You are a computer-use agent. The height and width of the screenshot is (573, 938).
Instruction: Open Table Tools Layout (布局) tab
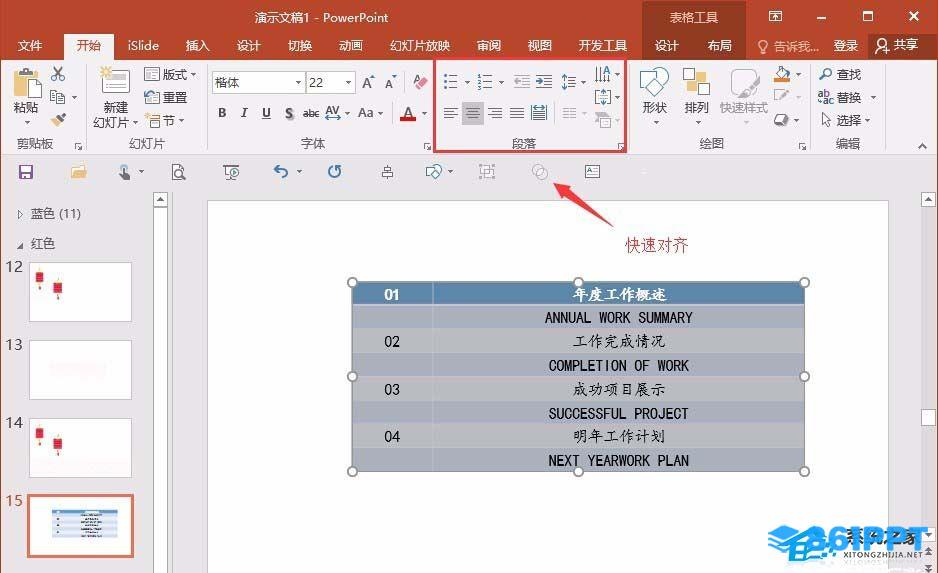(x=719, y=45)
